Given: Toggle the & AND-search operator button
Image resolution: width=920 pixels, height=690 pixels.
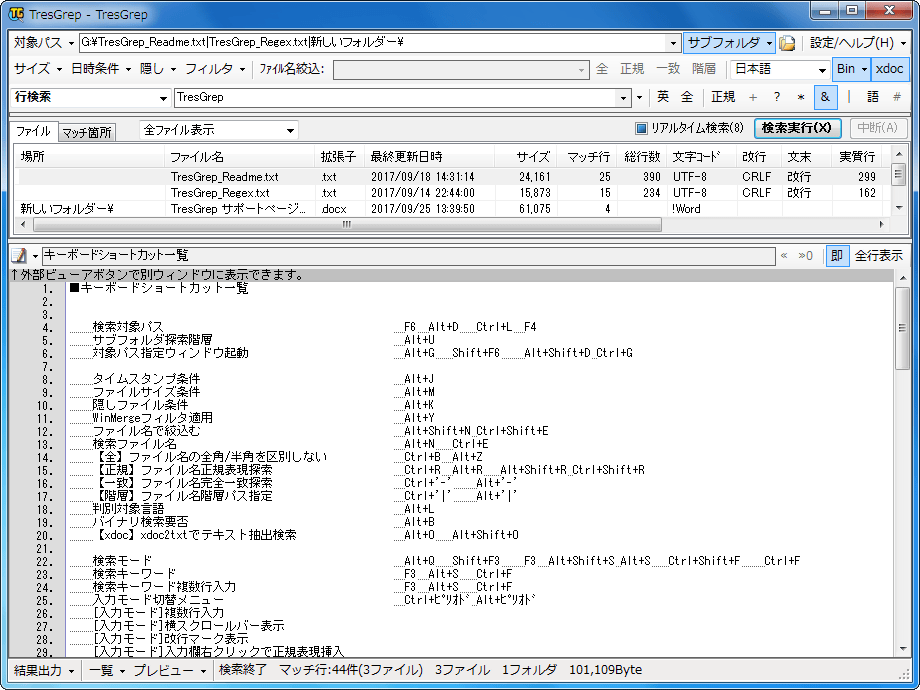Looking at the screenshot, I should point(824,97).
